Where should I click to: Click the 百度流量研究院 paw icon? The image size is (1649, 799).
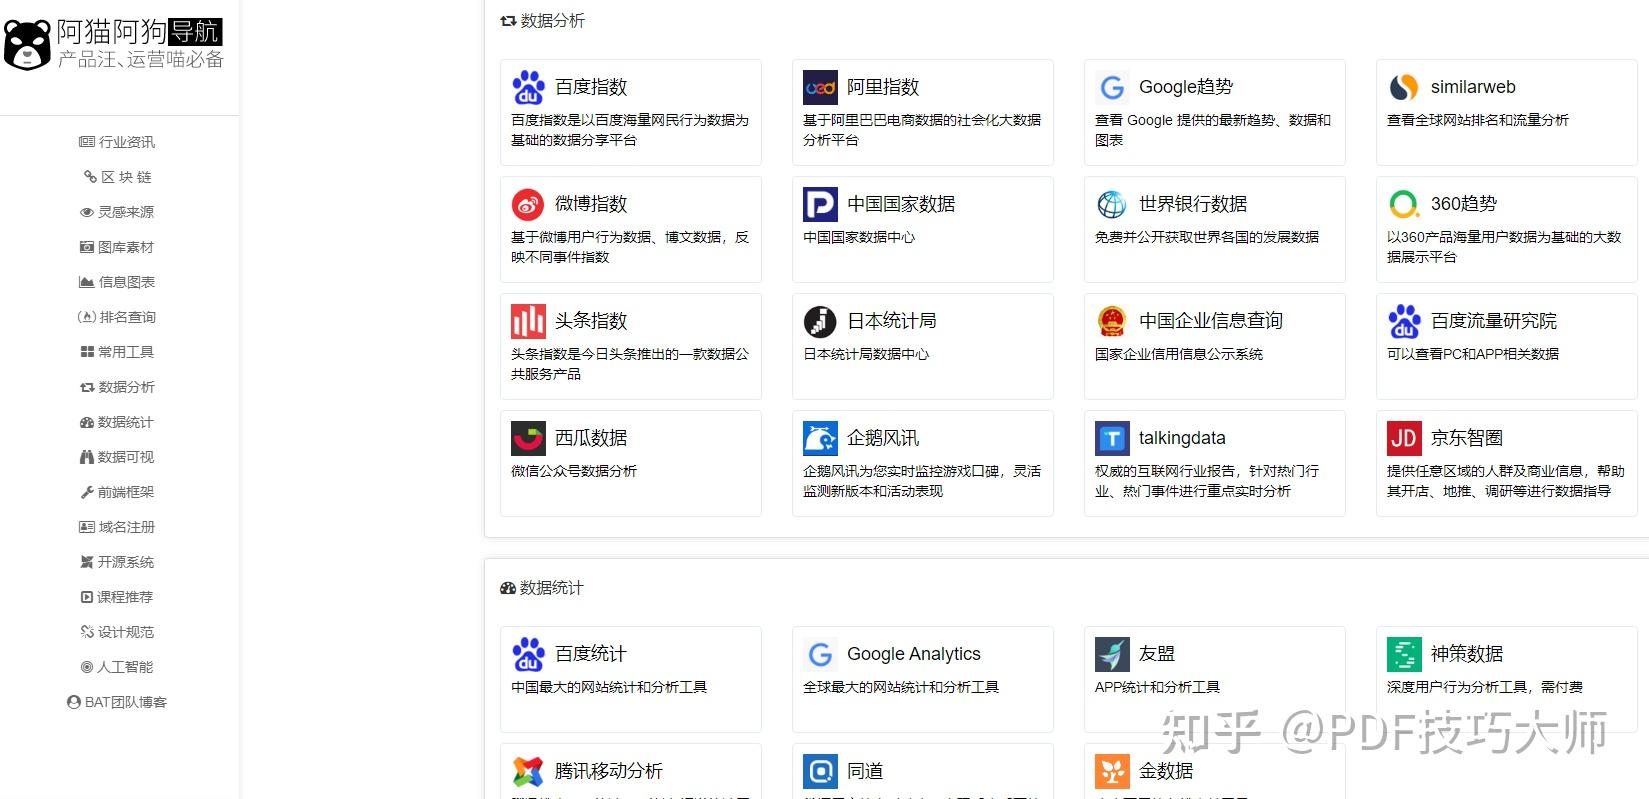pyautogui.click(x=1404, y=322)
